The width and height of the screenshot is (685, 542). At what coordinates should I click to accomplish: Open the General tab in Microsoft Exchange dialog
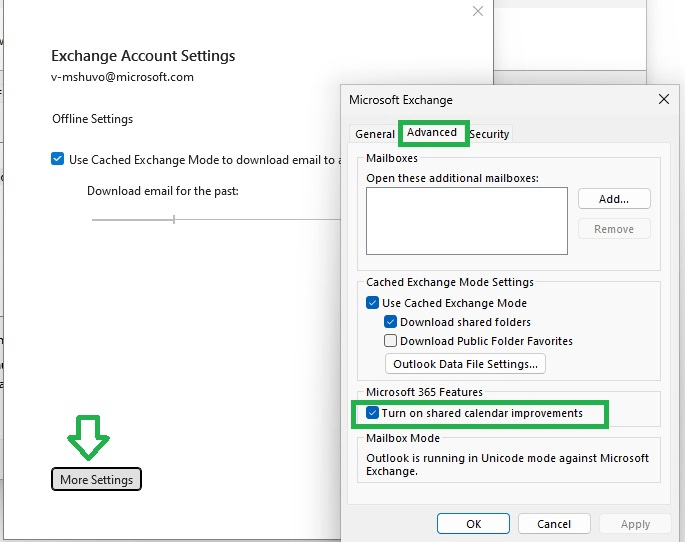pyautogui.click(x=374, y=134)
